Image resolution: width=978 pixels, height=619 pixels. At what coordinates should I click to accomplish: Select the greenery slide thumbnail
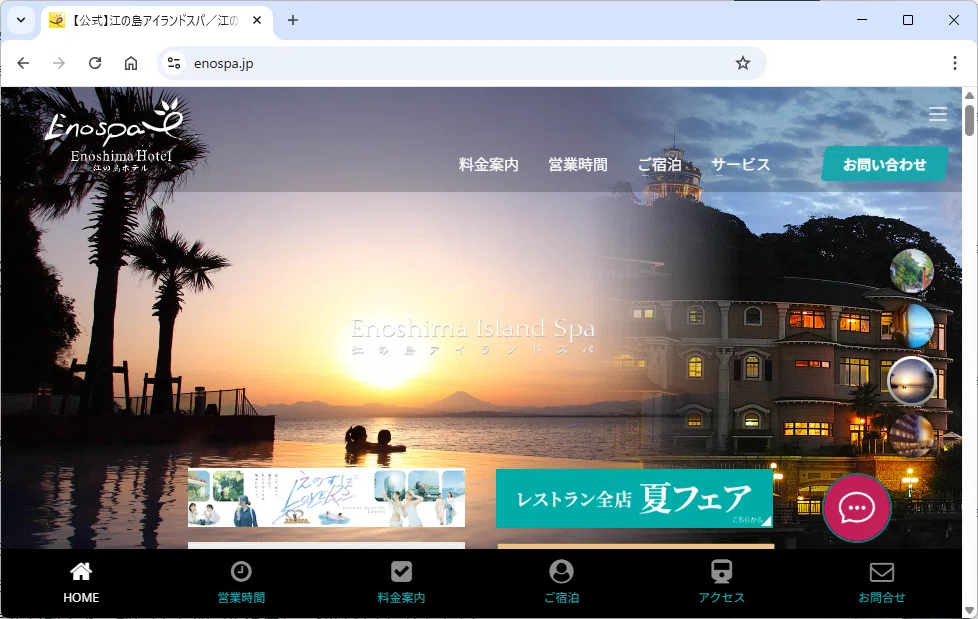click(911, 271)
